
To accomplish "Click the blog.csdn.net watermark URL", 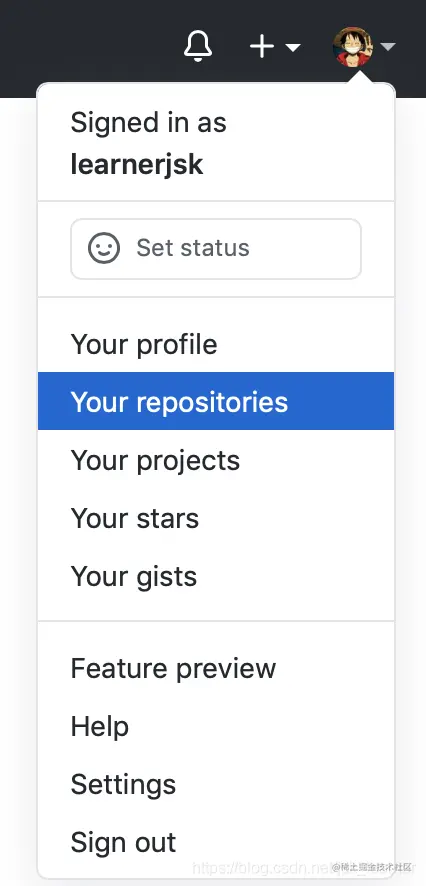I will click(262, 869).
